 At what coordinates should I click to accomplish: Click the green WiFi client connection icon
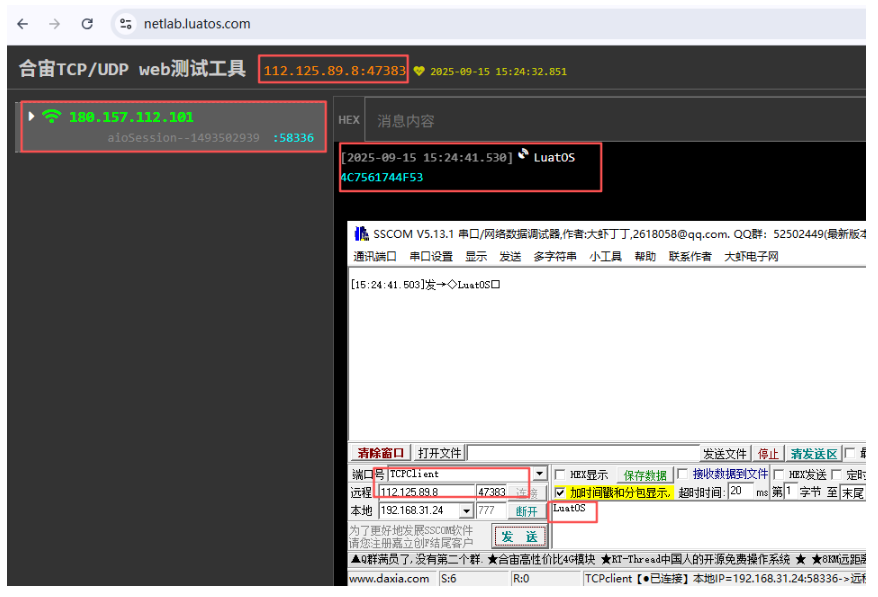pyautogui.click(x=52, y=116)
